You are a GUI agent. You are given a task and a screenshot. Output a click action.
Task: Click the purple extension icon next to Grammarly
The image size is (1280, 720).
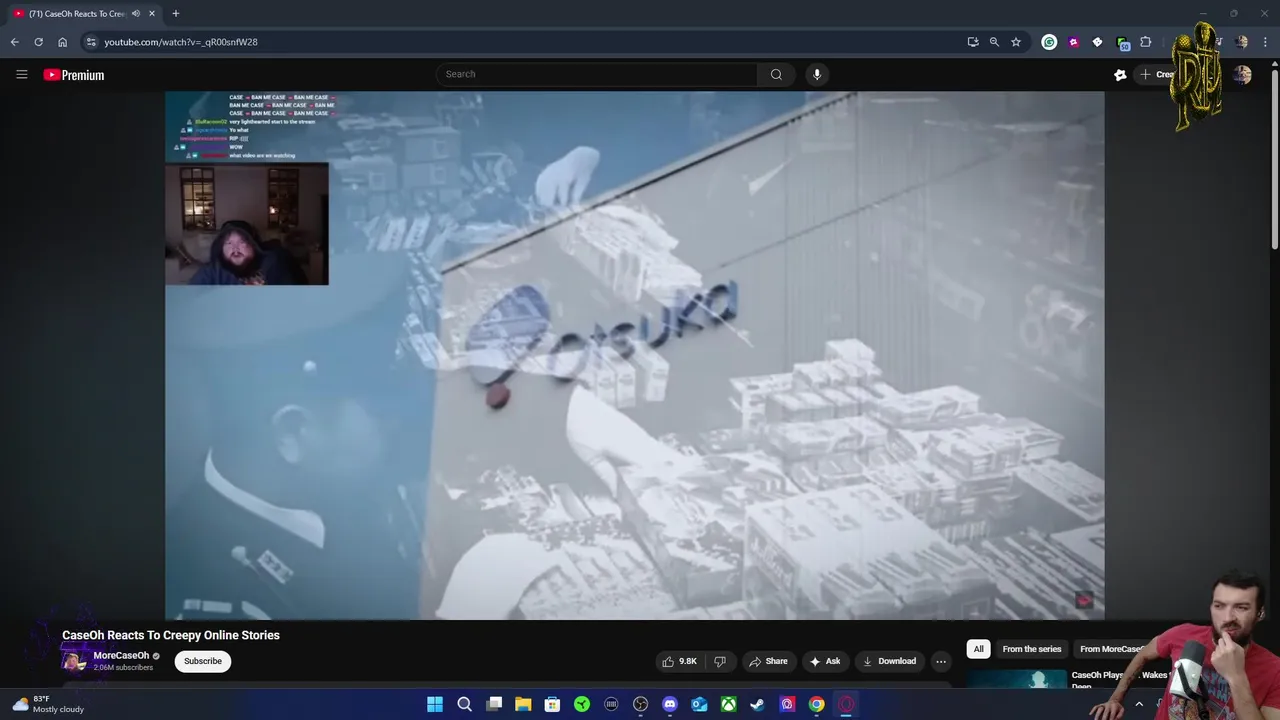[x=1073, y=42]
